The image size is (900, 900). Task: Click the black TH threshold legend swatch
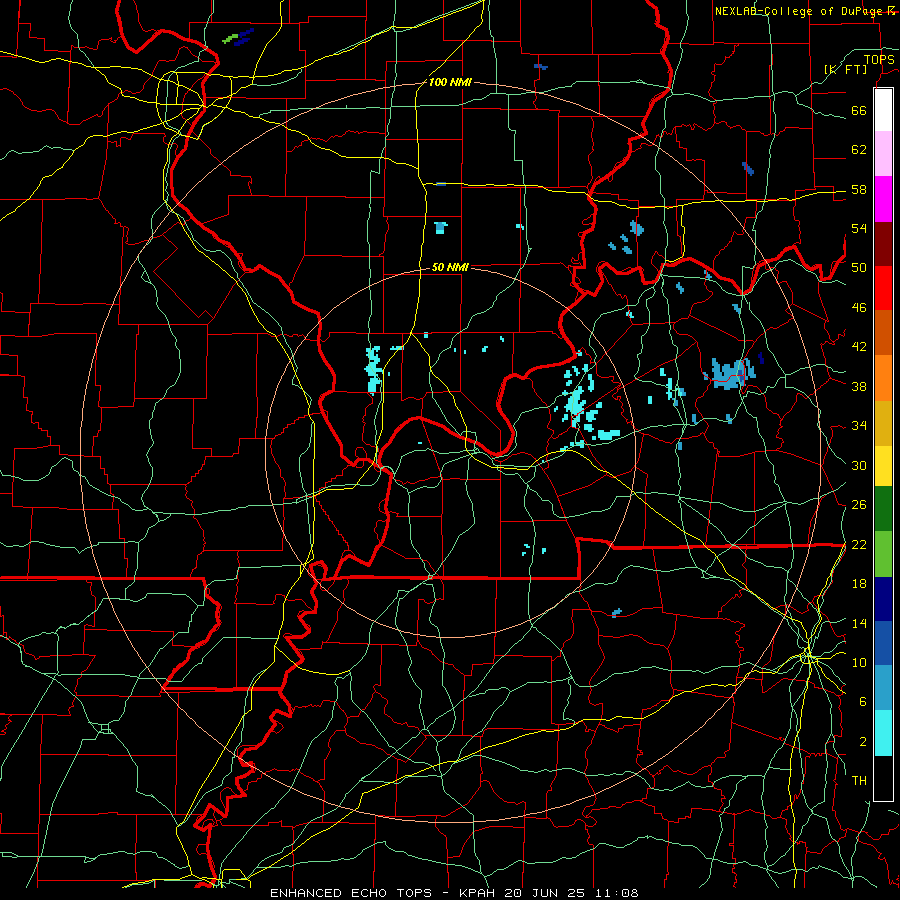[883, 778]
